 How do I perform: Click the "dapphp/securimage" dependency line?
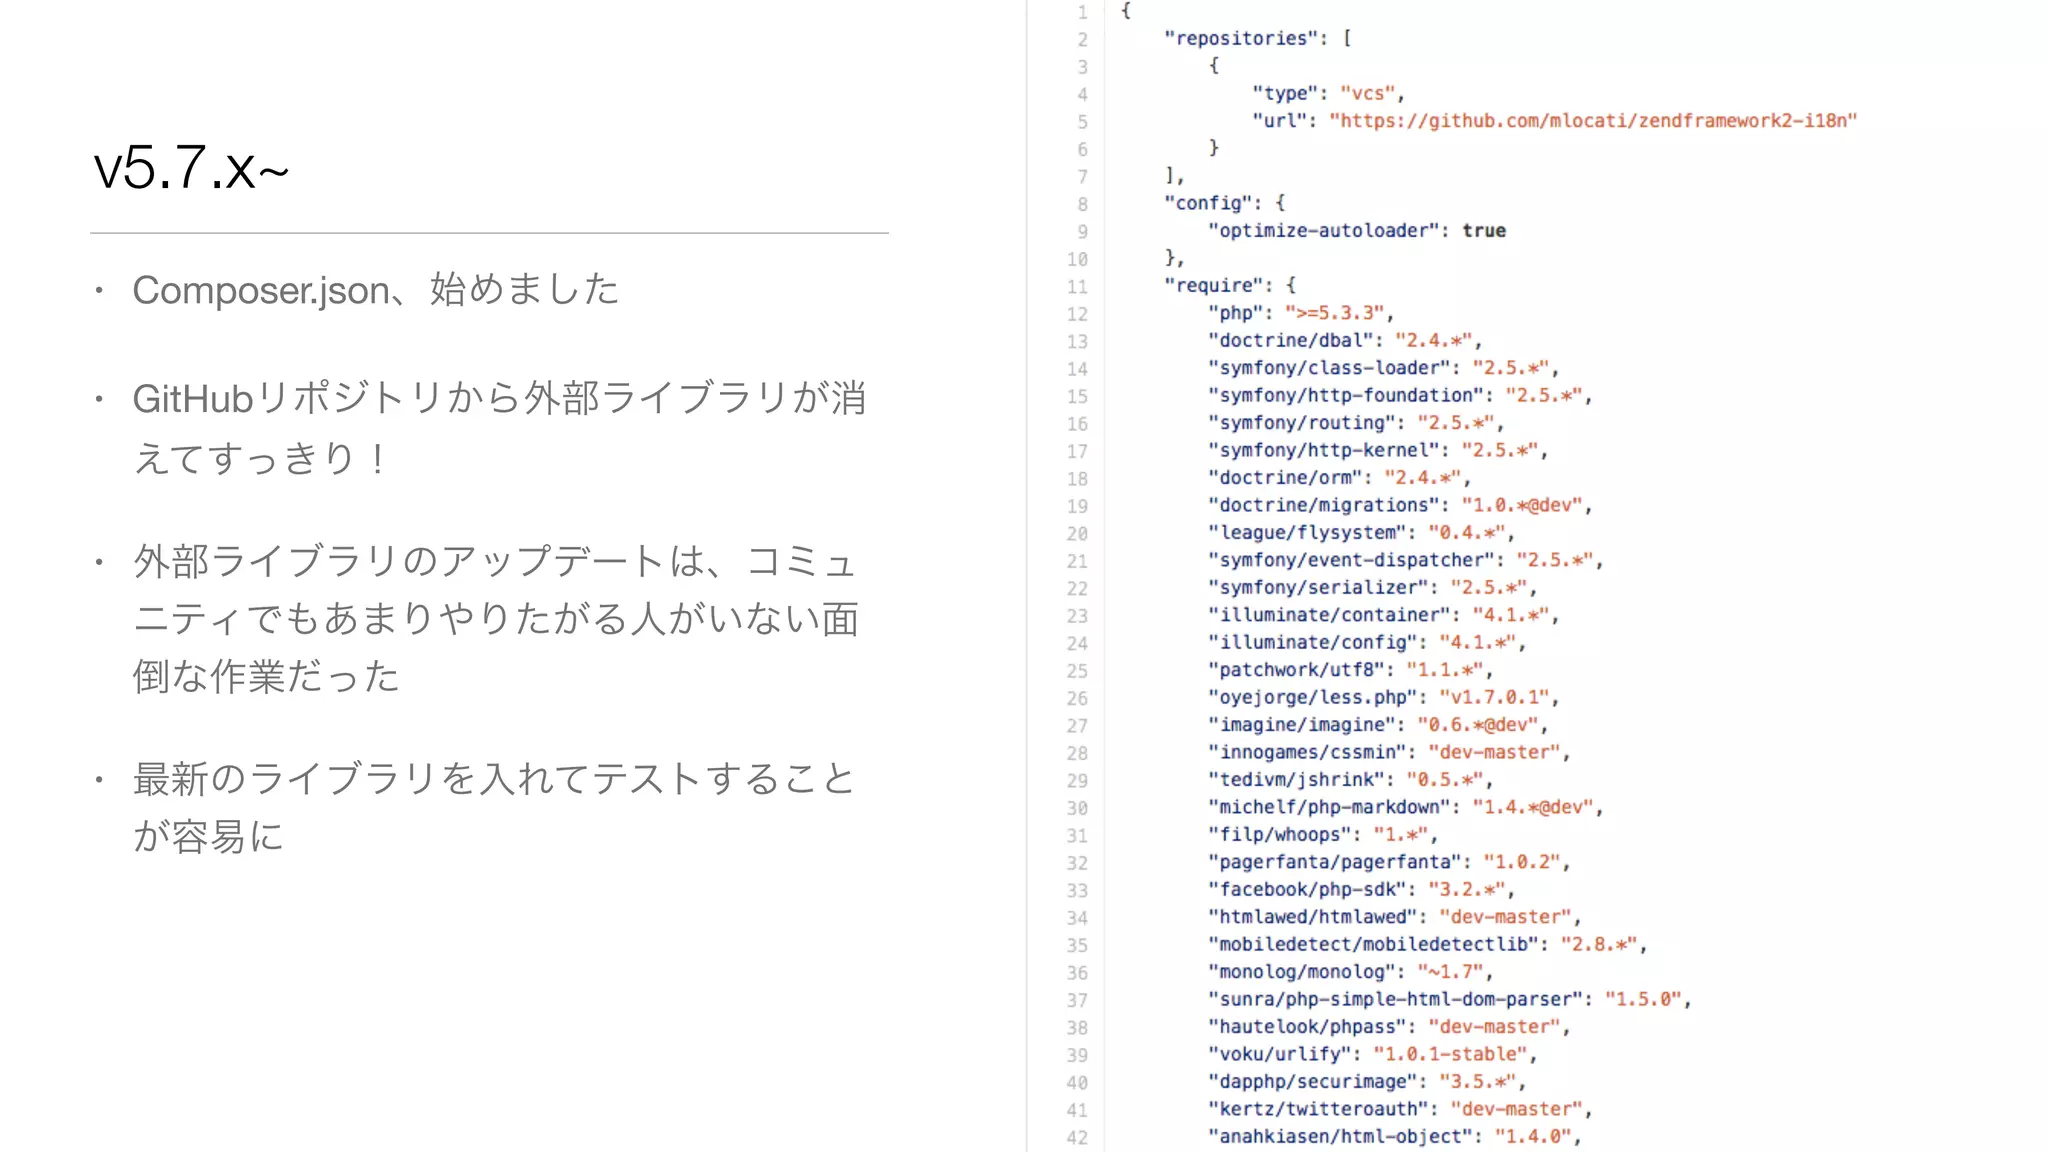1367,1083
